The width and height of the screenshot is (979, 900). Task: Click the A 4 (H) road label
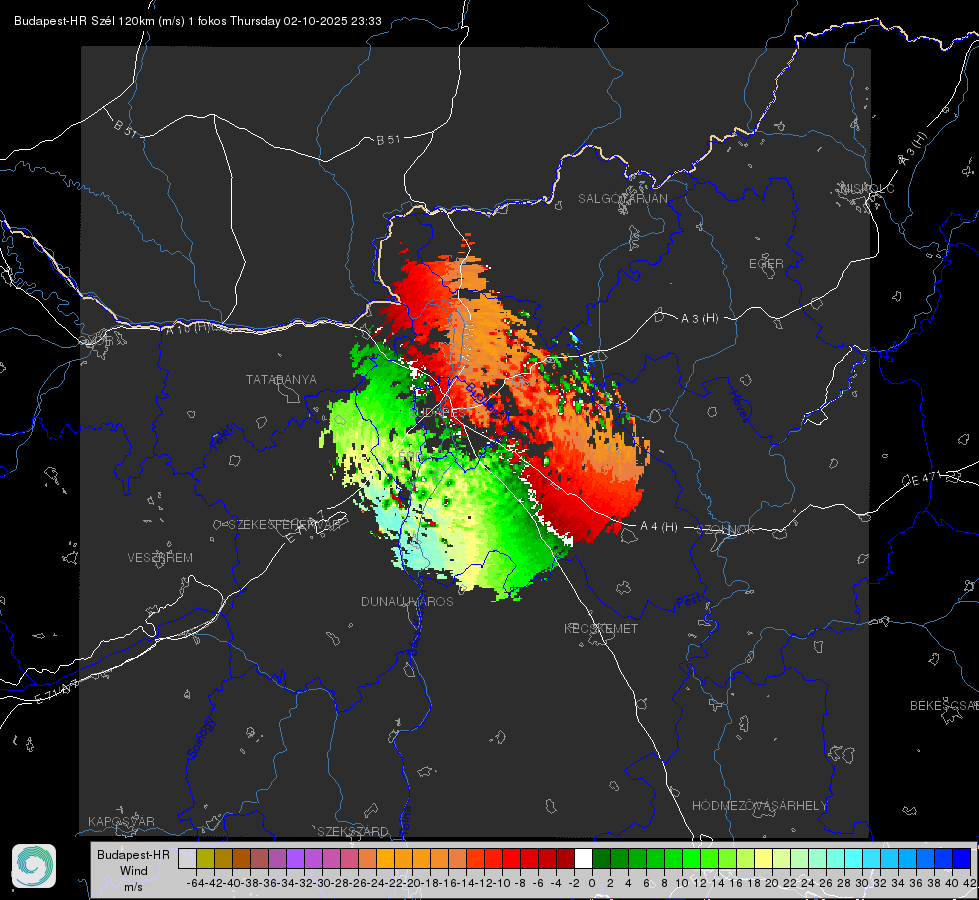[x=659, y=527]
